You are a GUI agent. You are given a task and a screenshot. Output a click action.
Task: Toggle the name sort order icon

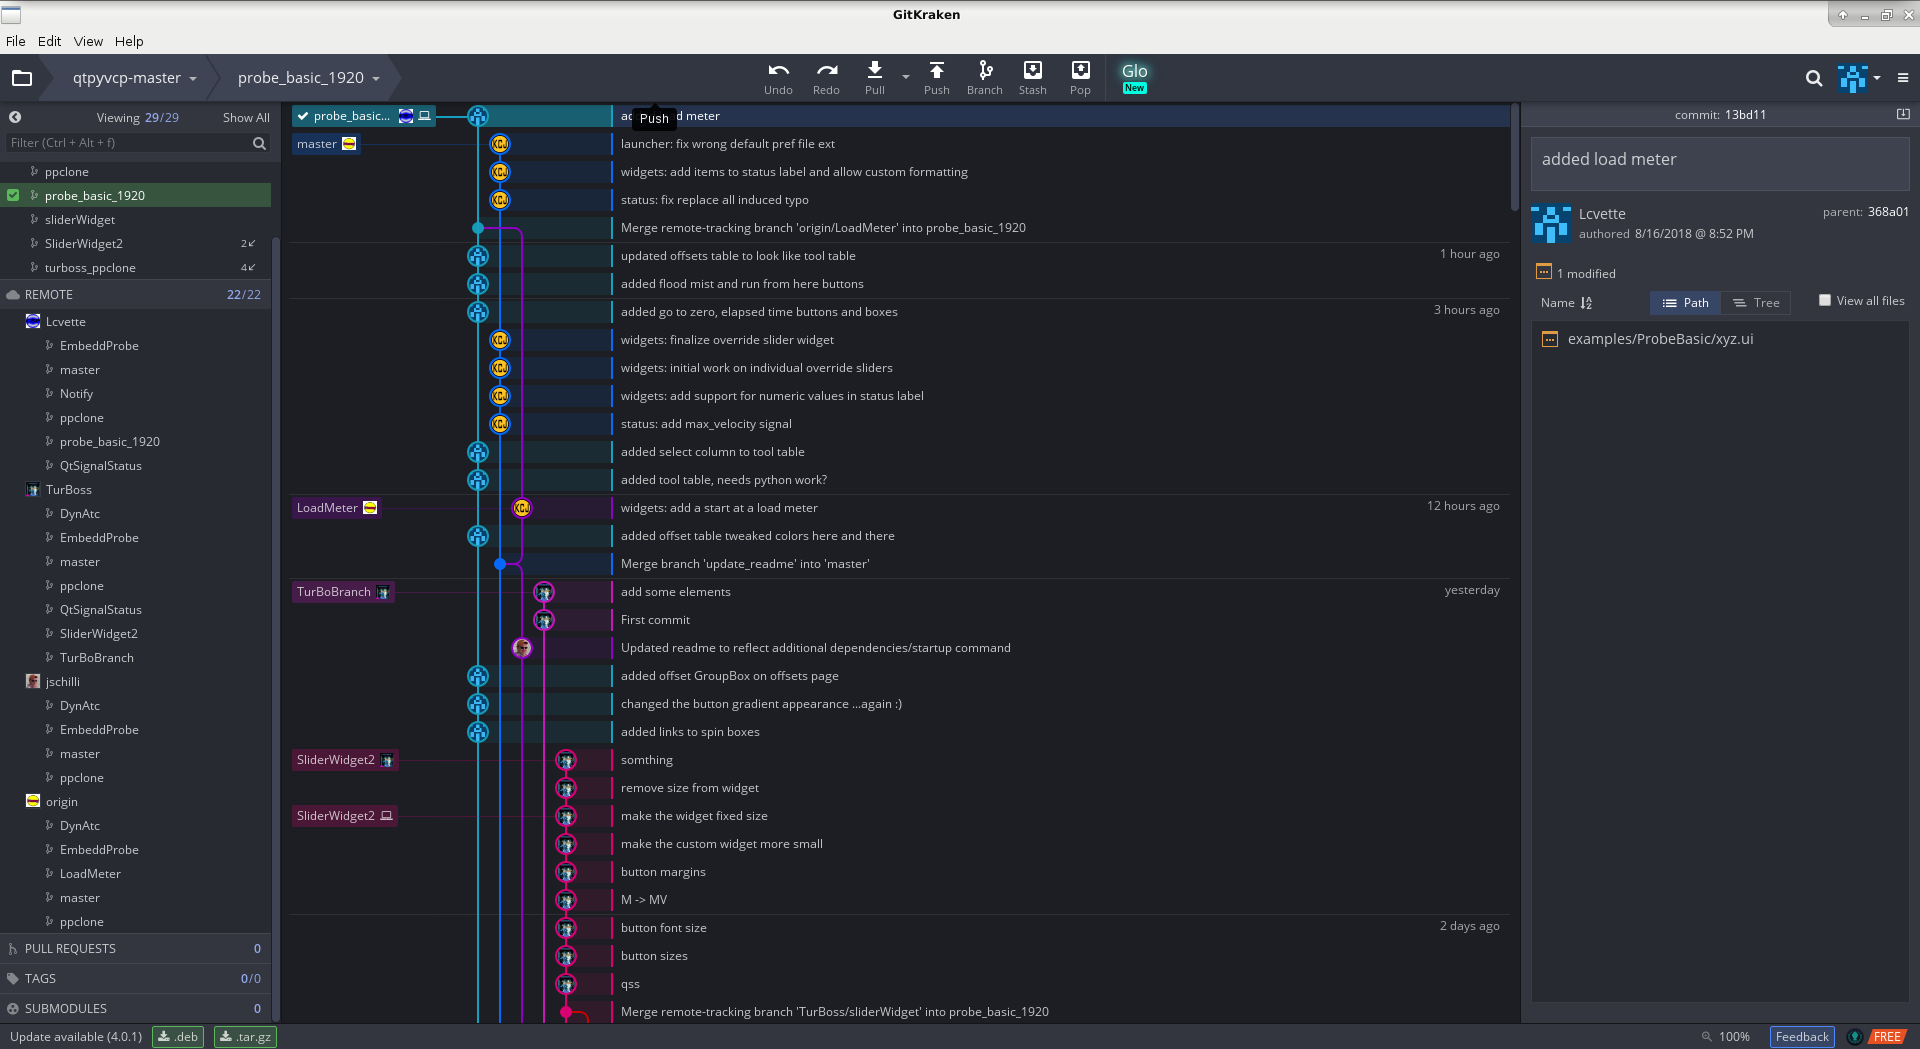[1586, 303]
